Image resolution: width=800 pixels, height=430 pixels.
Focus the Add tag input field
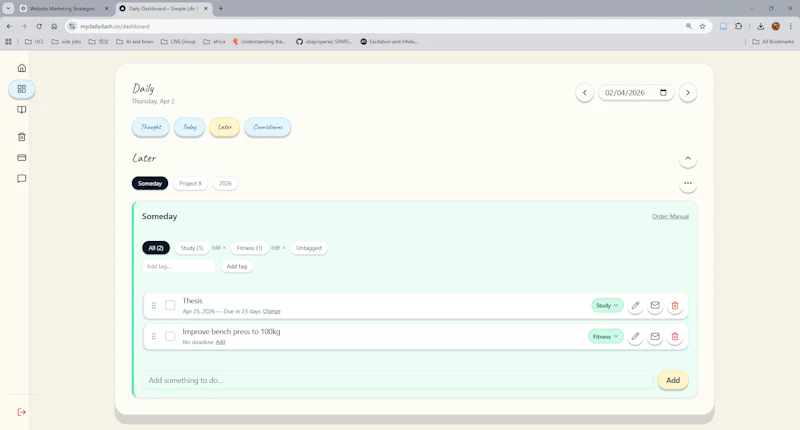coord(179,266)
